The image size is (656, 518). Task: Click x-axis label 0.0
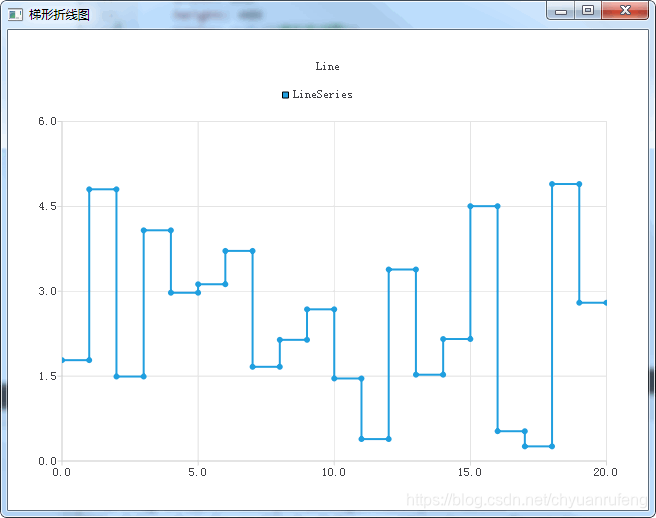62,472
